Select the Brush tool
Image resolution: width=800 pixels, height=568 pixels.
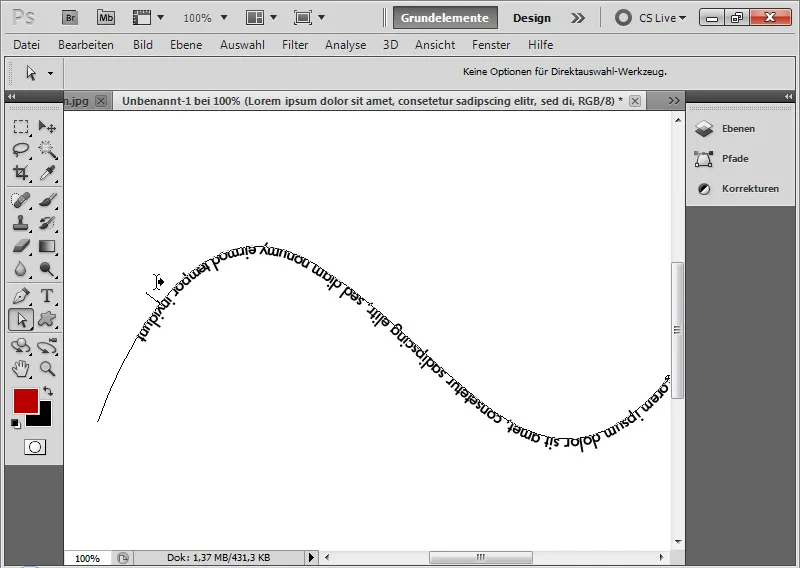pyautogui.click(x=47, y=200)
